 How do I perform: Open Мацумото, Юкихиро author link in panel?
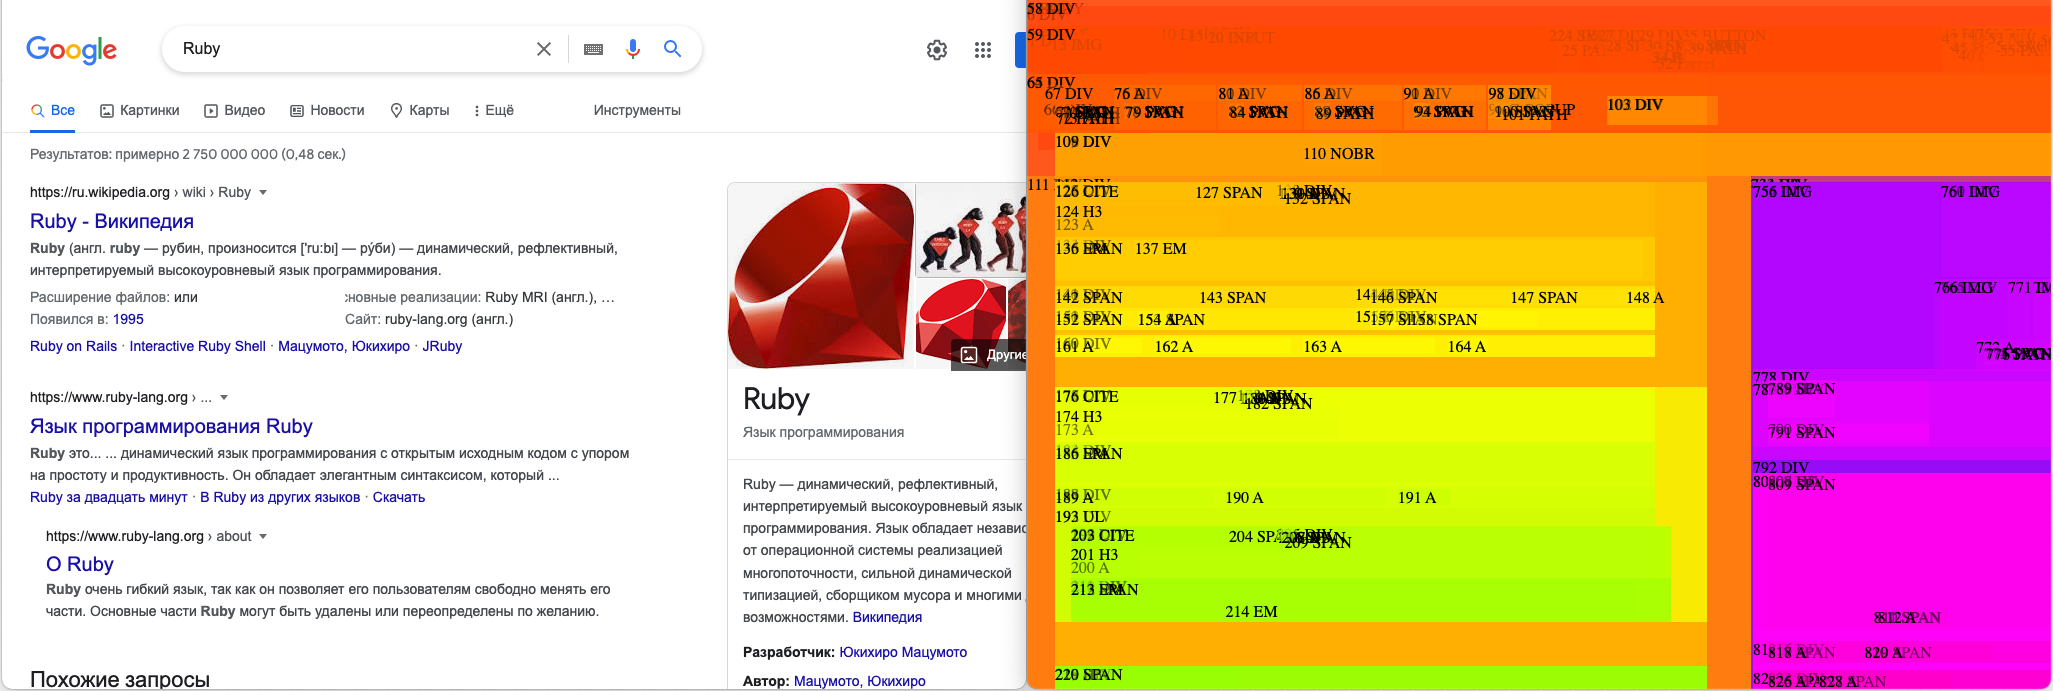pyautogui.click(x=860, y=681)
